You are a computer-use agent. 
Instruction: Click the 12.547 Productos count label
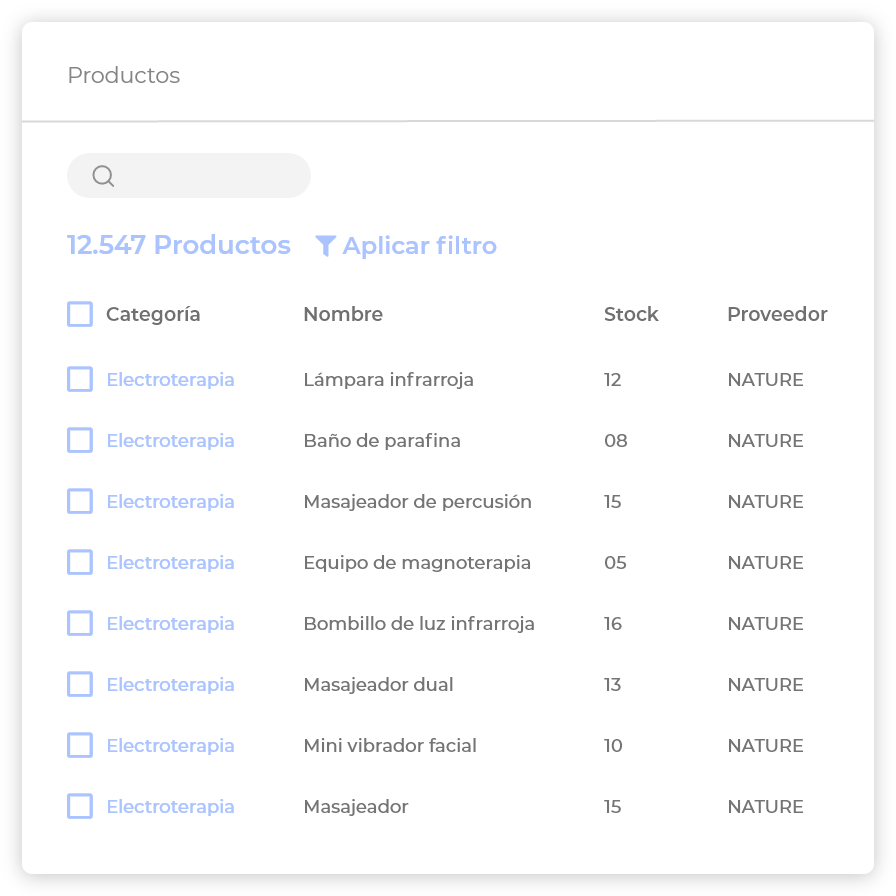click(179, 246)
